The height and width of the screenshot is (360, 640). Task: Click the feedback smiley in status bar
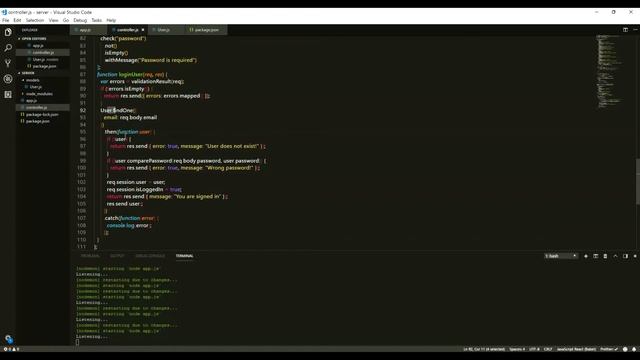pyautogui.click(x=625, y=349)
